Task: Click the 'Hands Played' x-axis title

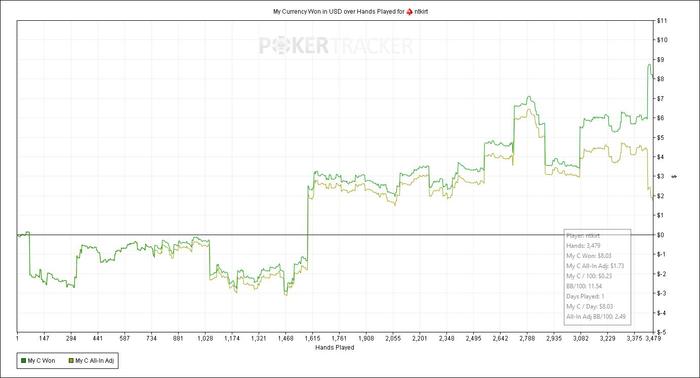Action: tap(335, 347)
